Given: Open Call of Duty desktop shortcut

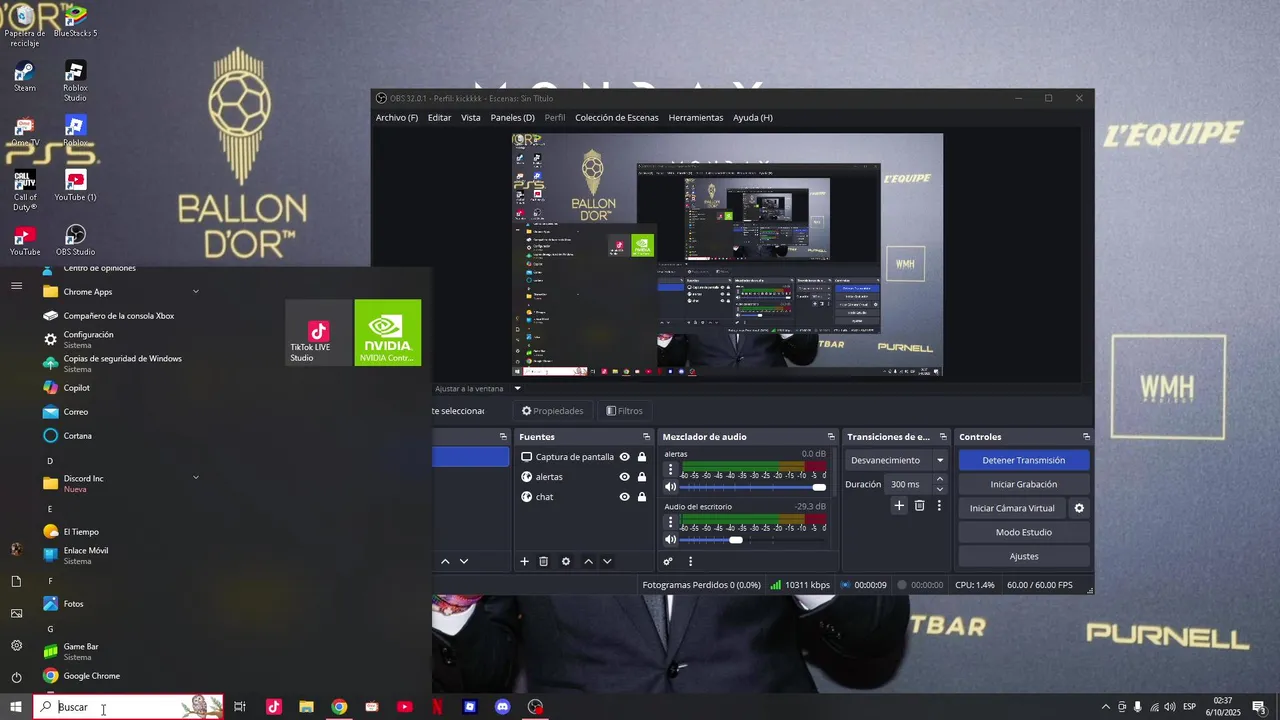Looking at the screenshot, I should 25,191.
